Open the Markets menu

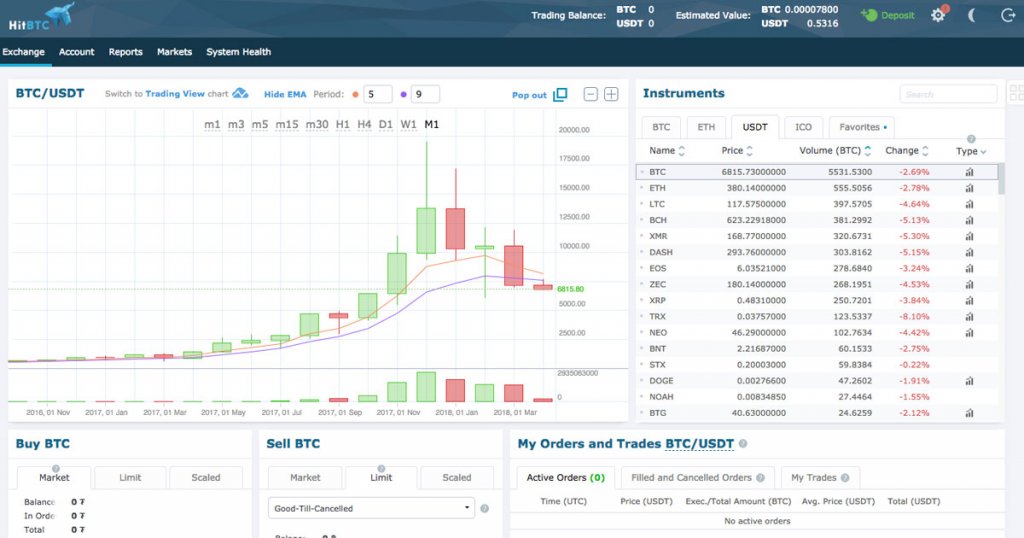coord(174,52)
